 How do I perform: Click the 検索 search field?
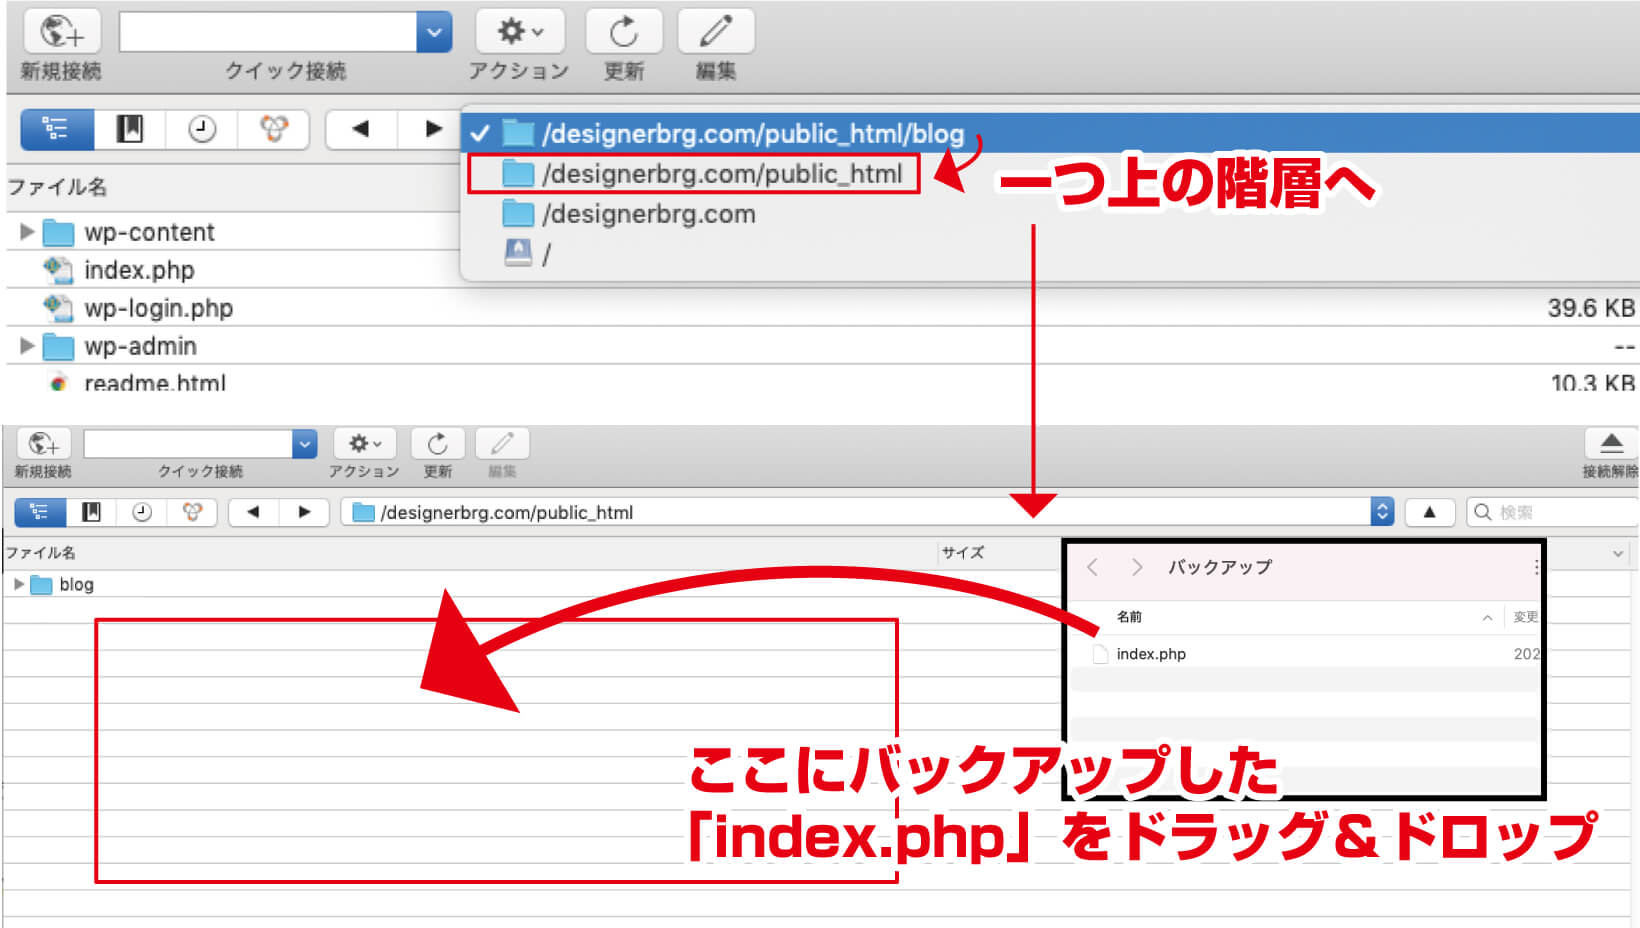tap(1550, 512)
